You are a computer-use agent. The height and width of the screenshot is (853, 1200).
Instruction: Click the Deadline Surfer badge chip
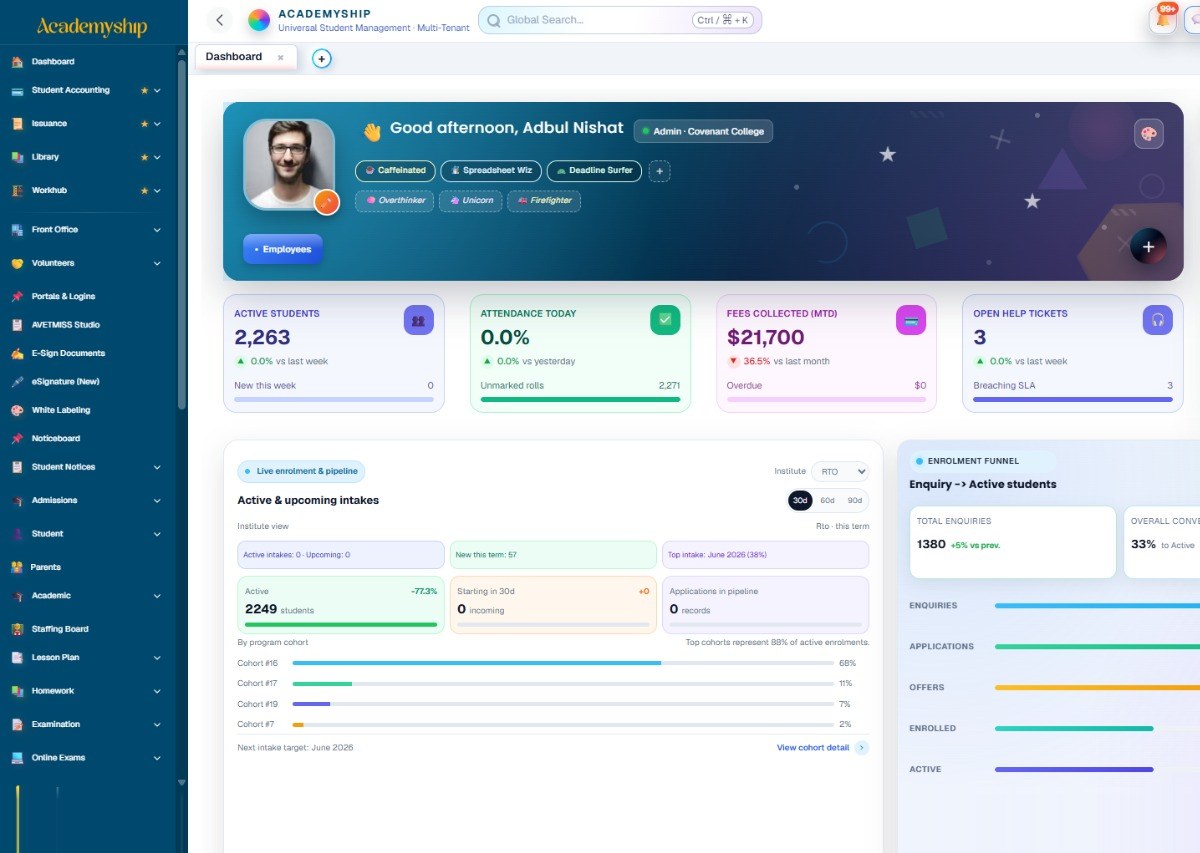point(594,171)
